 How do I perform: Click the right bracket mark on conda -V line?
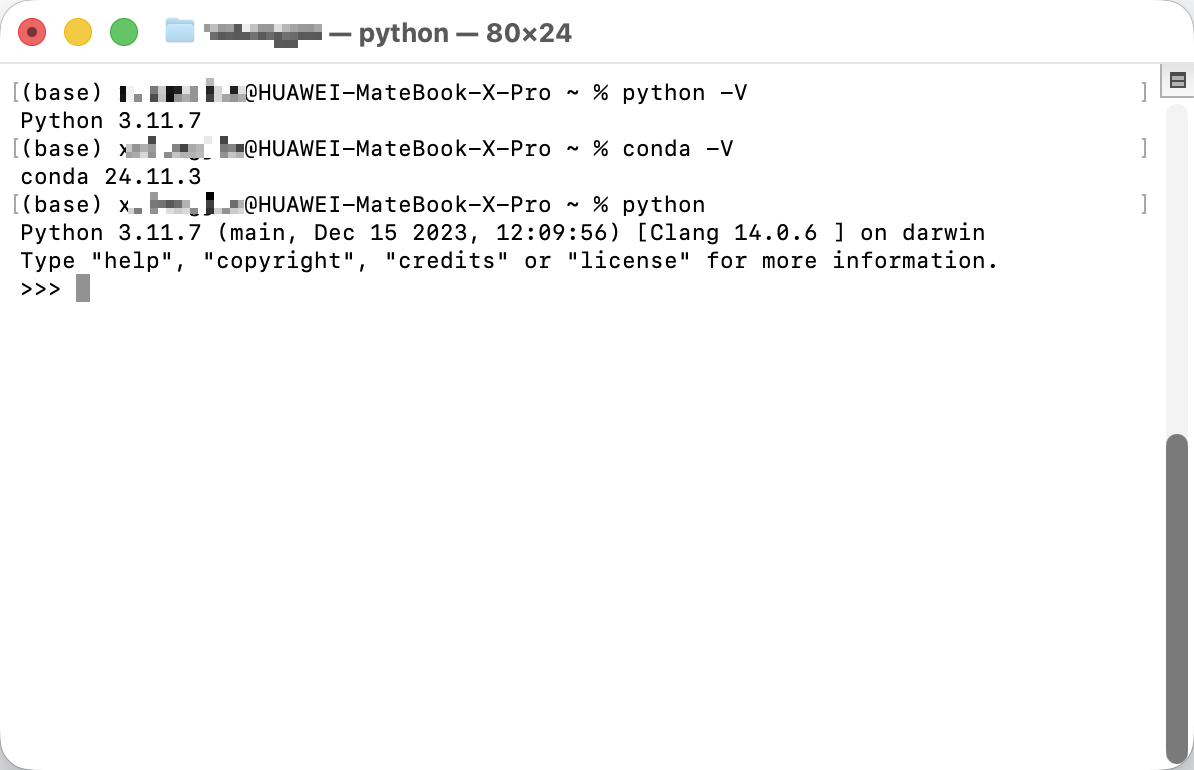pos(1144,148)
